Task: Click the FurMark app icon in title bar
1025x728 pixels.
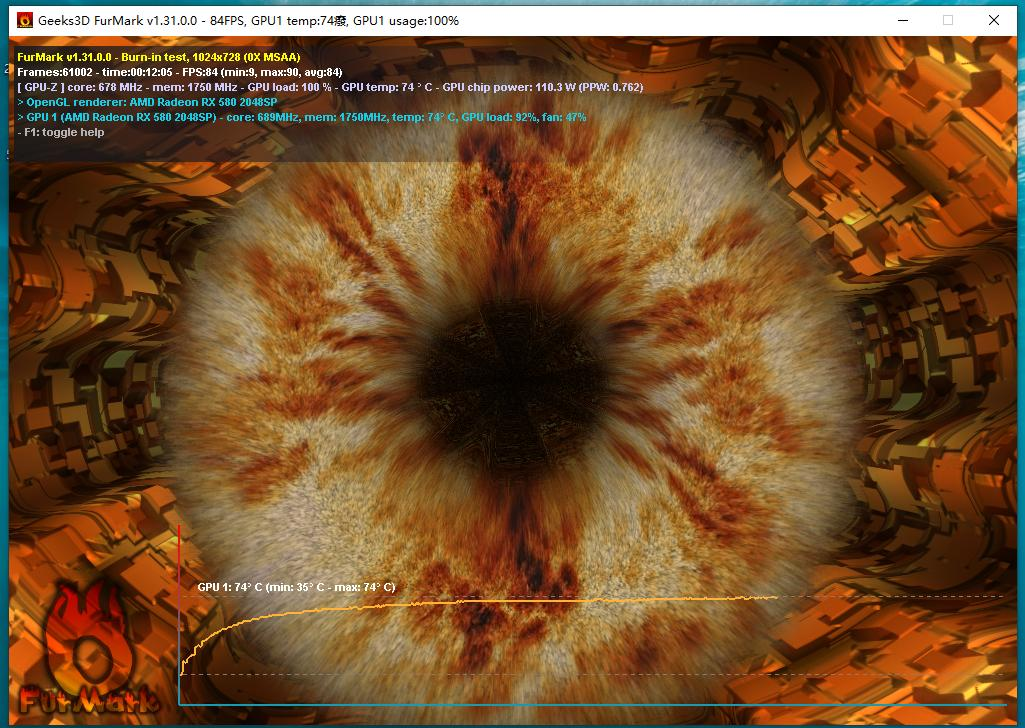Action: coord(25,20)
